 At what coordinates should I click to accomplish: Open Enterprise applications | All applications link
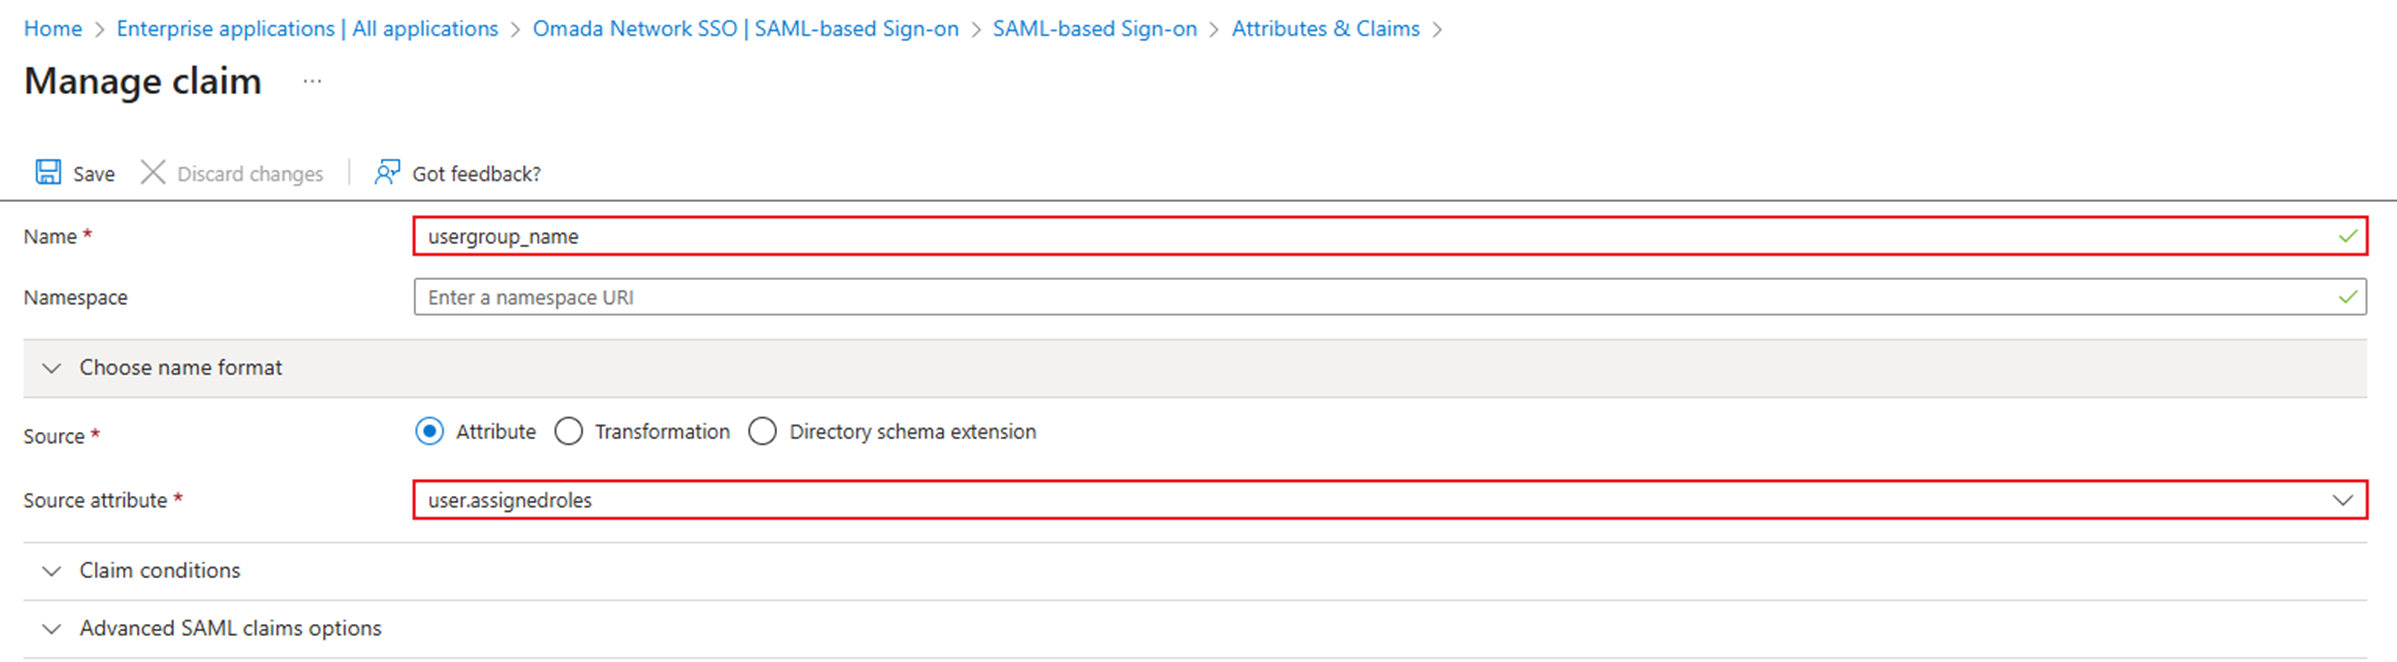coord(307,28)
